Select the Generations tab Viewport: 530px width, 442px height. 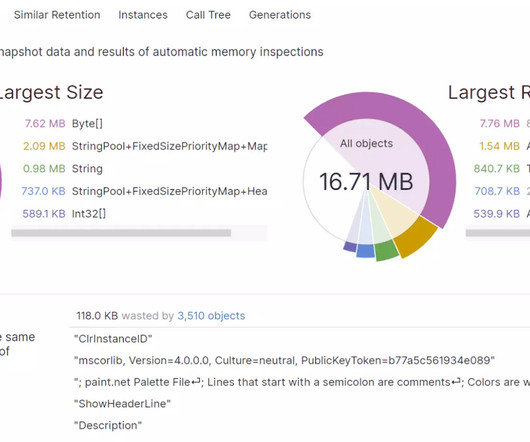coord(280,15)
